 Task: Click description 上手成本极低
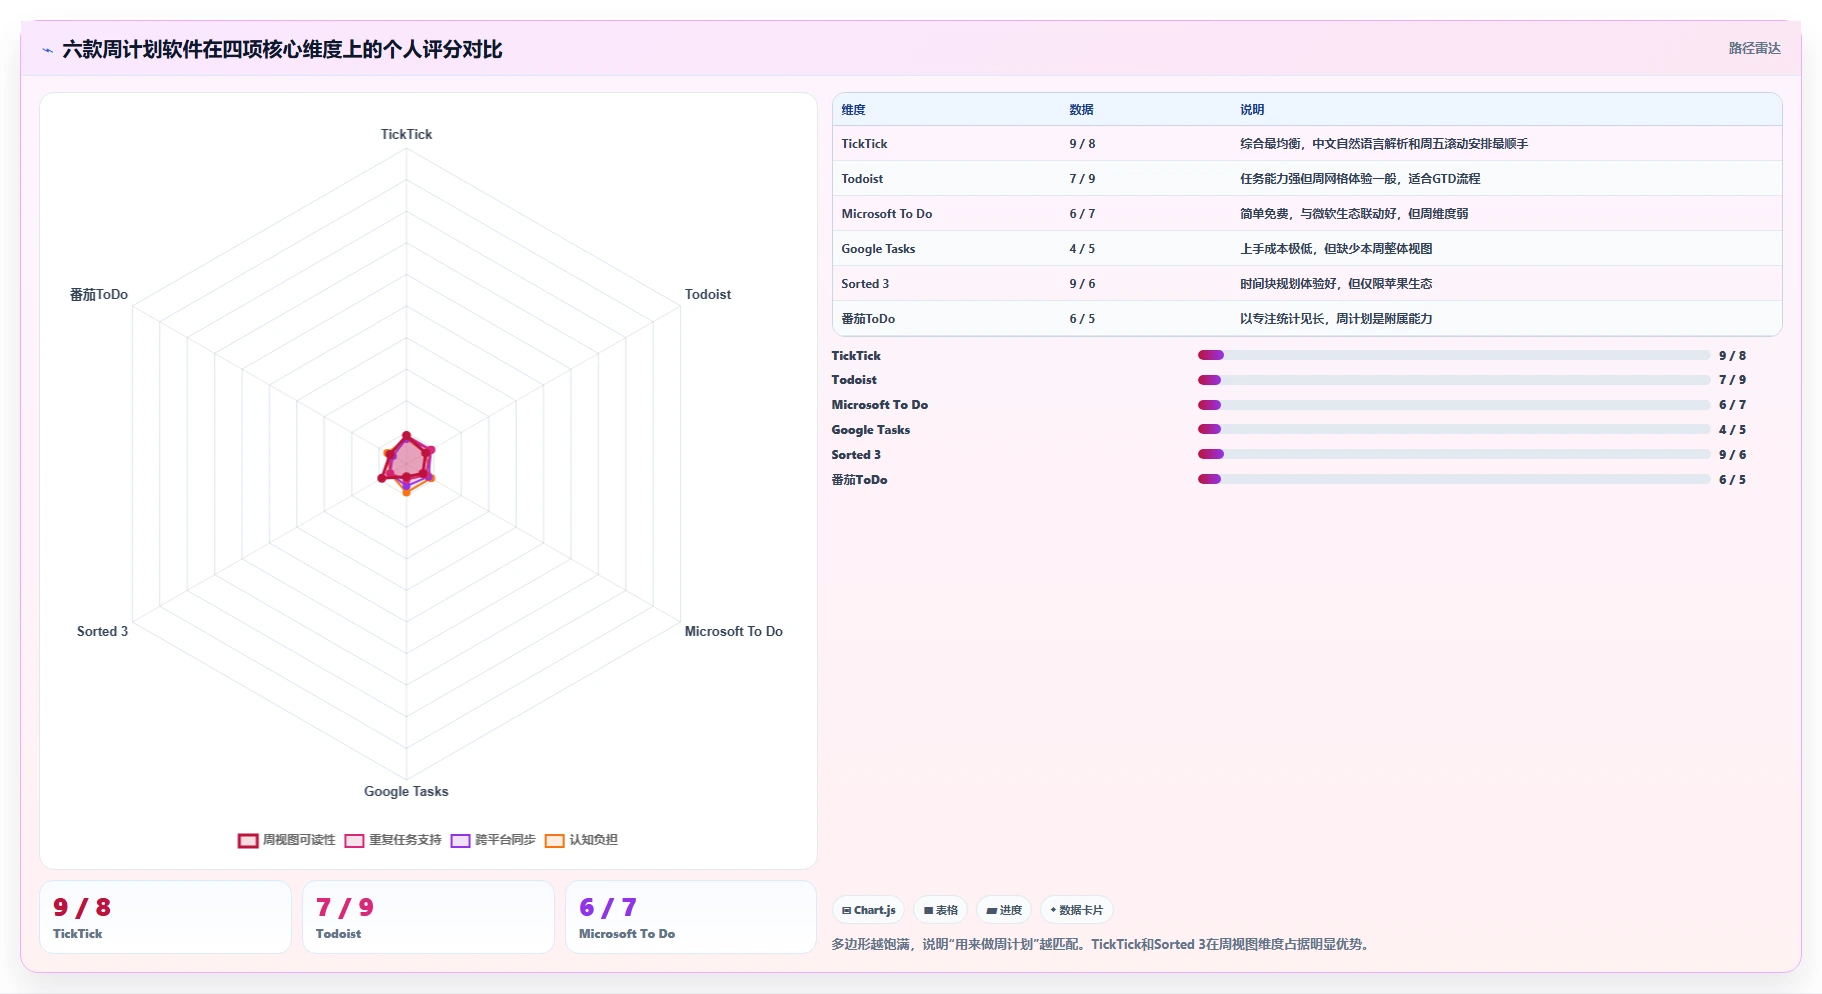tap(1336, 249)
